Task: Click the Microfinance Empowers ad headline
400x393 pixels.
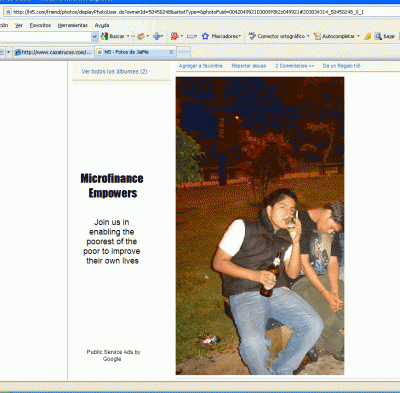Action: [x=112, y=186]
